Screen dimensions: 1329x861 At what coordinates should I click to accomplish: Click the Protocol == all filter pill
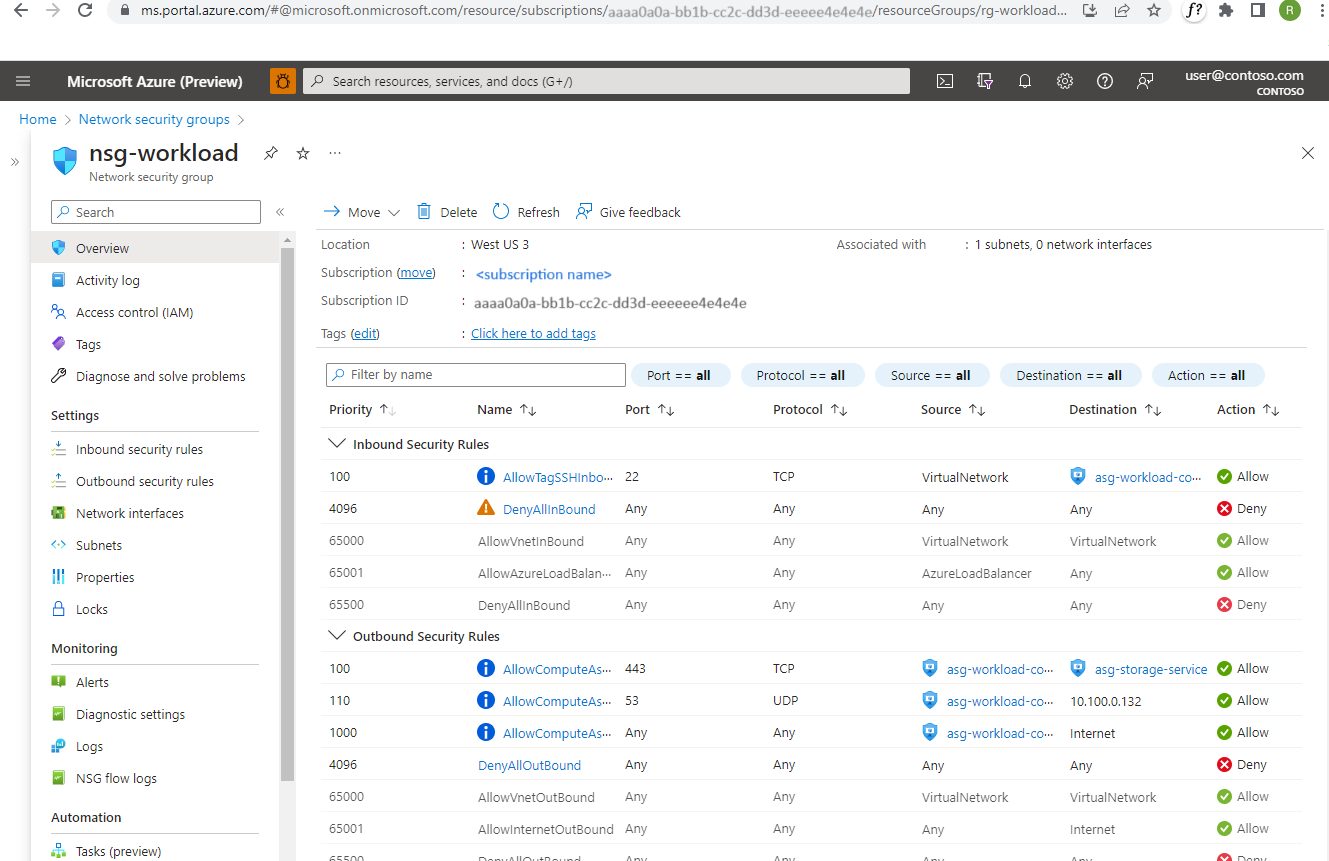click(x=800, y=376)
